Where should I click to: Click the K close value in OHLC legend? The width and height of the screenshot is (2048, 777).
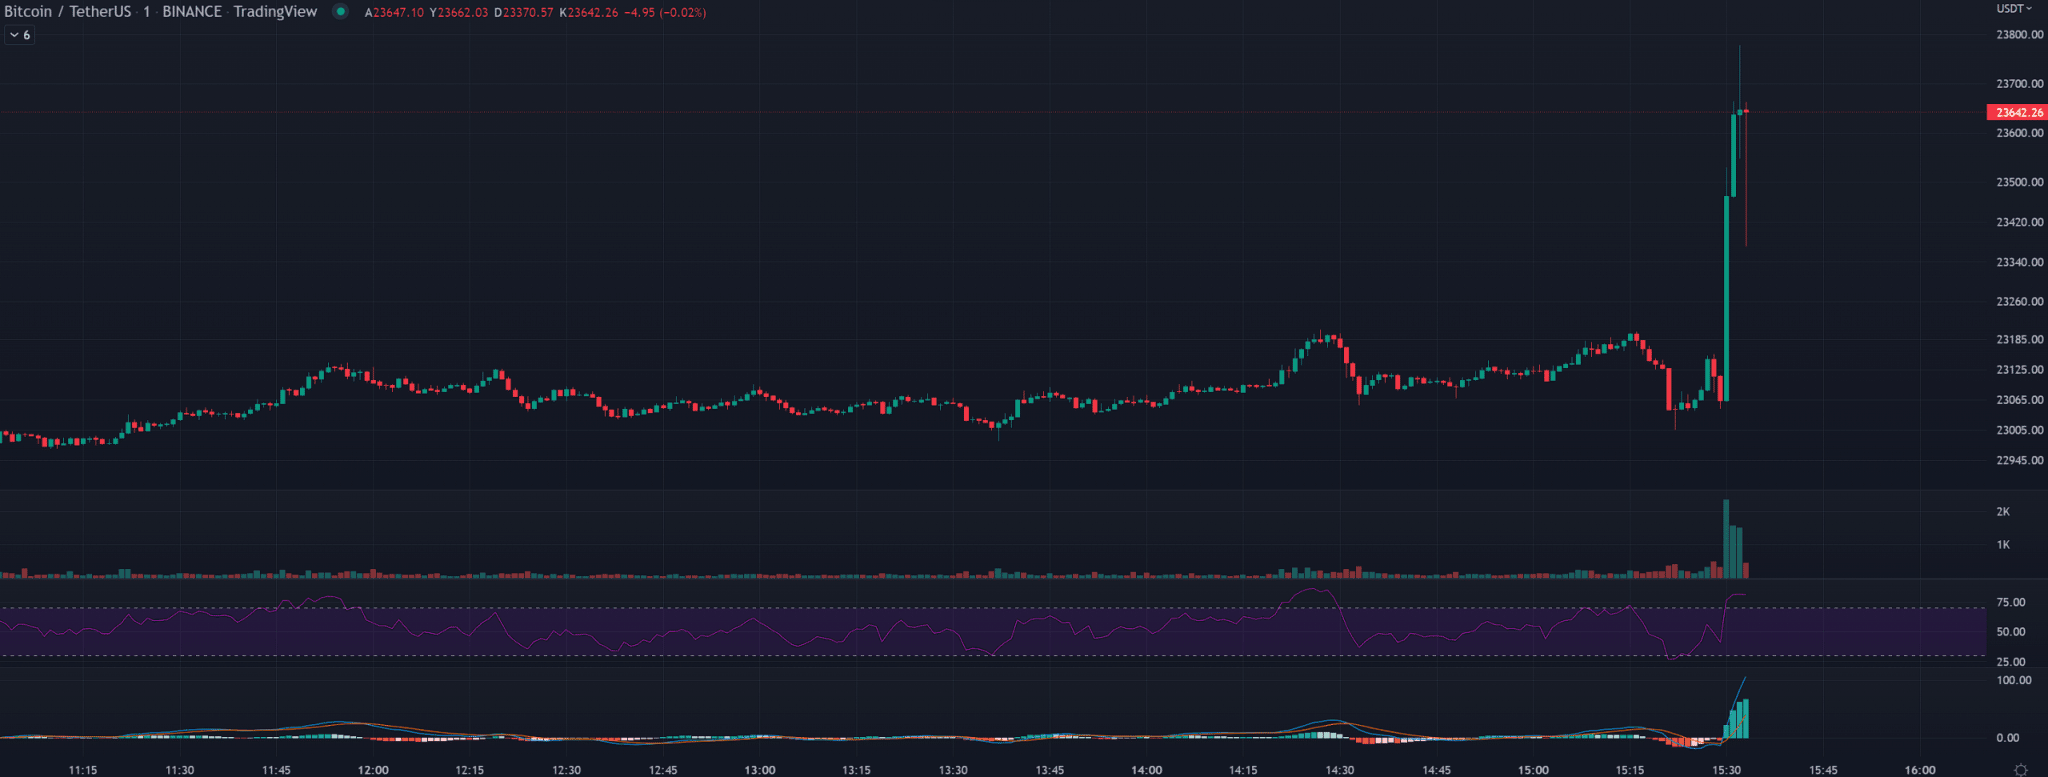coord(589,13)
